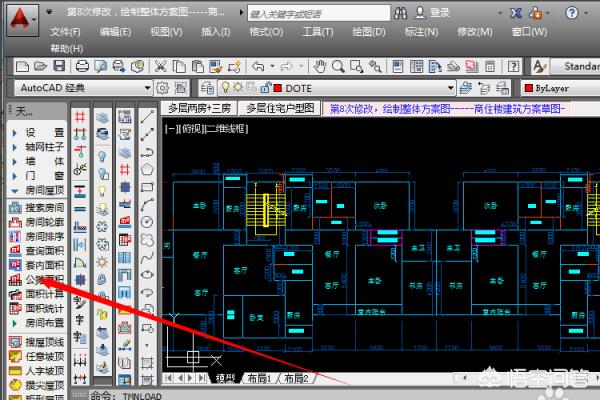Click the Help question mark toolbar icon
Viewport: 600px width, 400px height.
[x=513, y=67]
